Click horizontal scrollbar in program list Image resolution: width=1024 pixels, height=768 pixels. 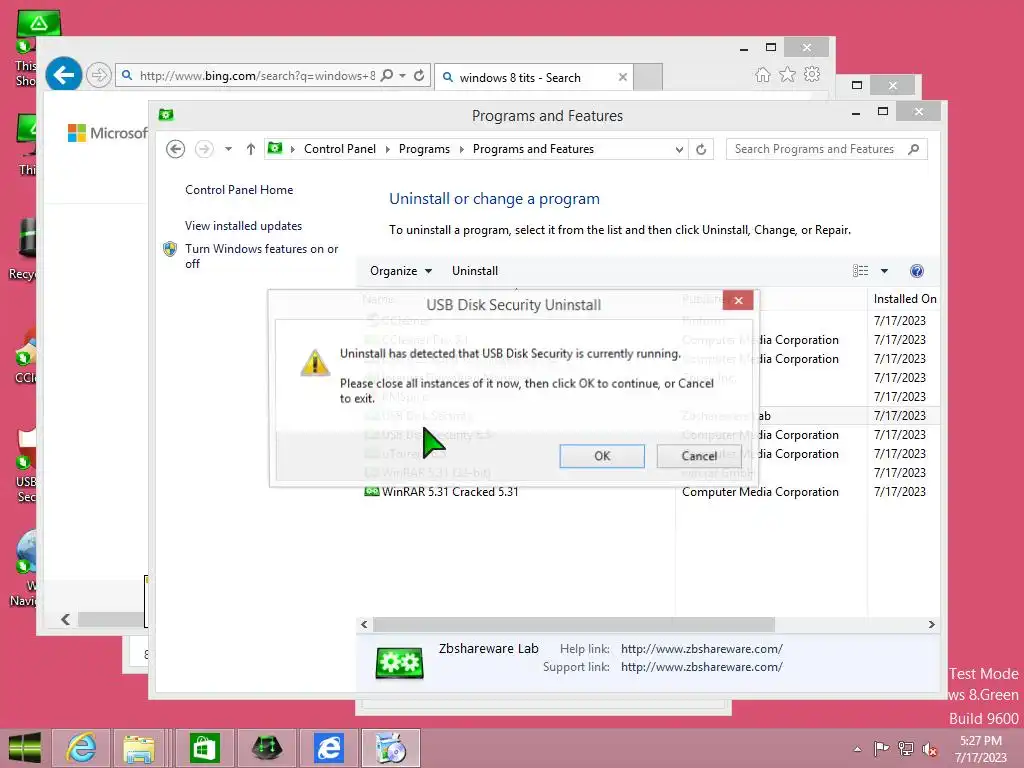[573, 625]
